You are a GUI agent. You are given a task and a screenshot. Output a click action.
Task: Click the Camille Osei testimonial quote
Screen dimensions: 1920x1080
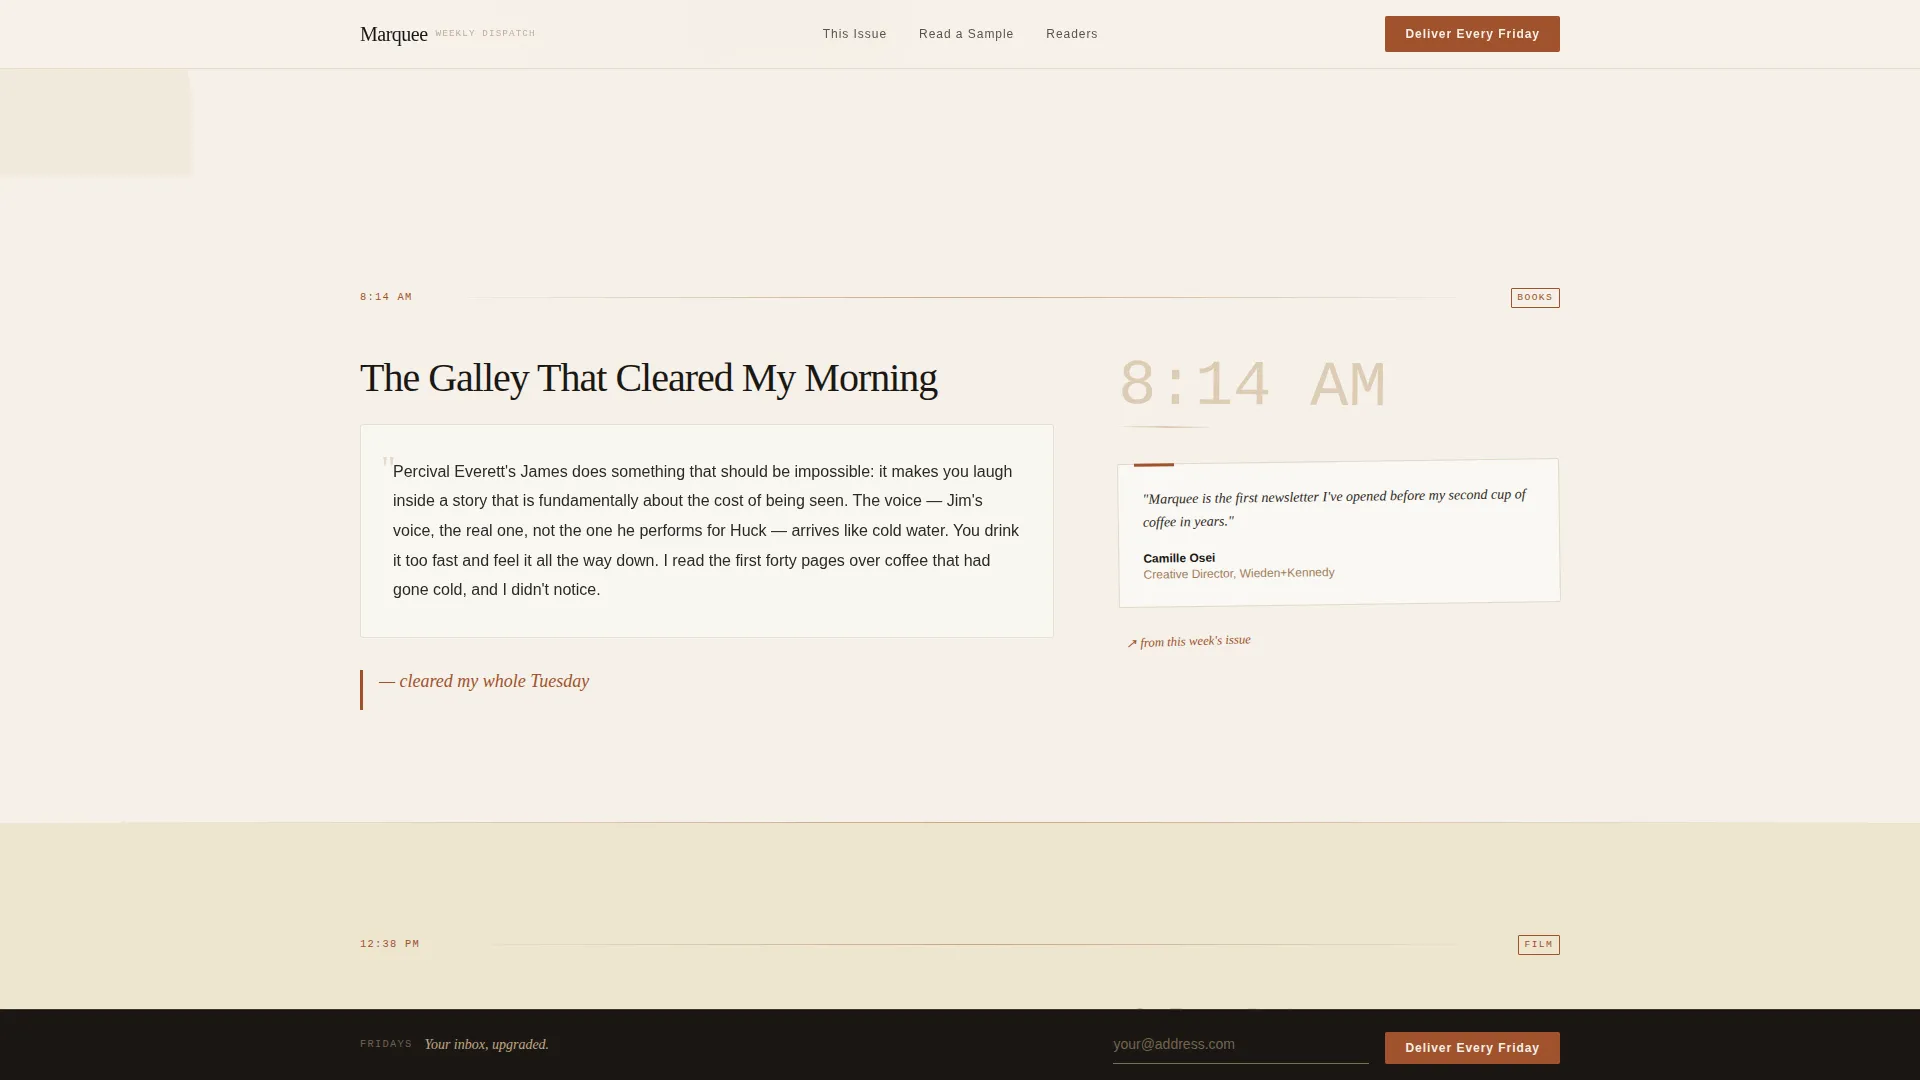pyautogui.click(x=1334, y=508)
